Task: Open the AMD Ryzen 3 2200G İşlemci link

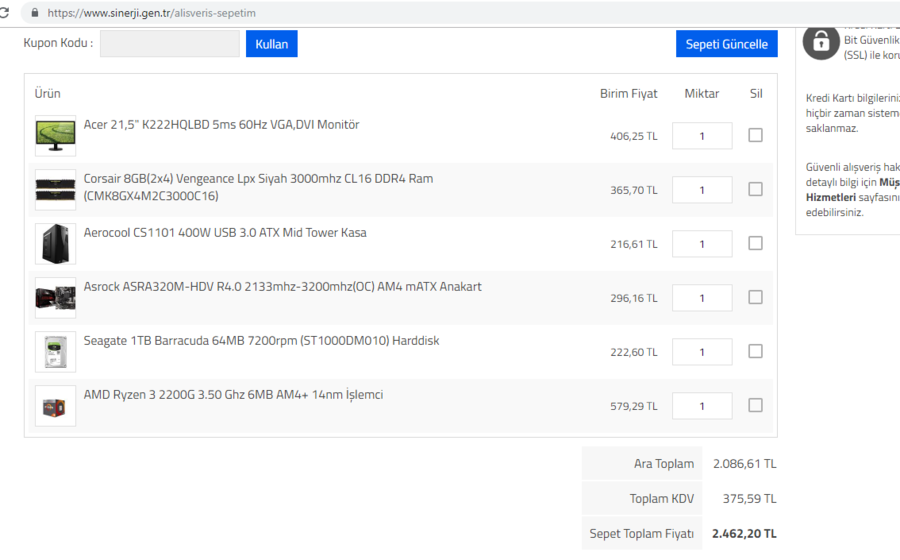Action: 233,394
